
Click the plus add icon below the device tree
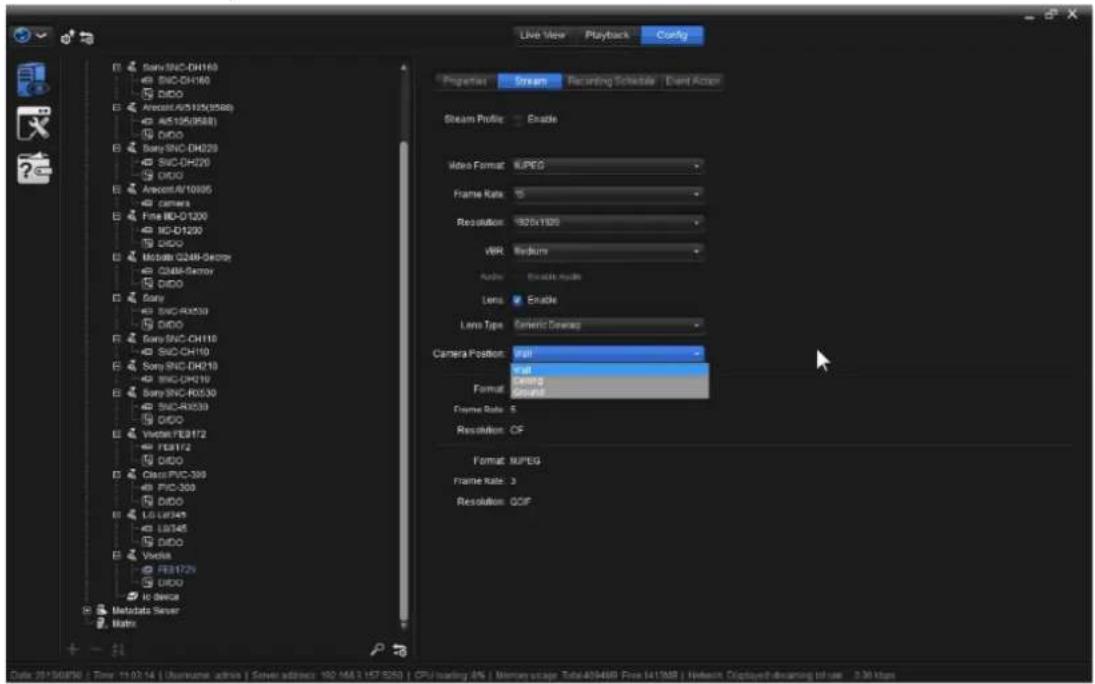(72, 650)
